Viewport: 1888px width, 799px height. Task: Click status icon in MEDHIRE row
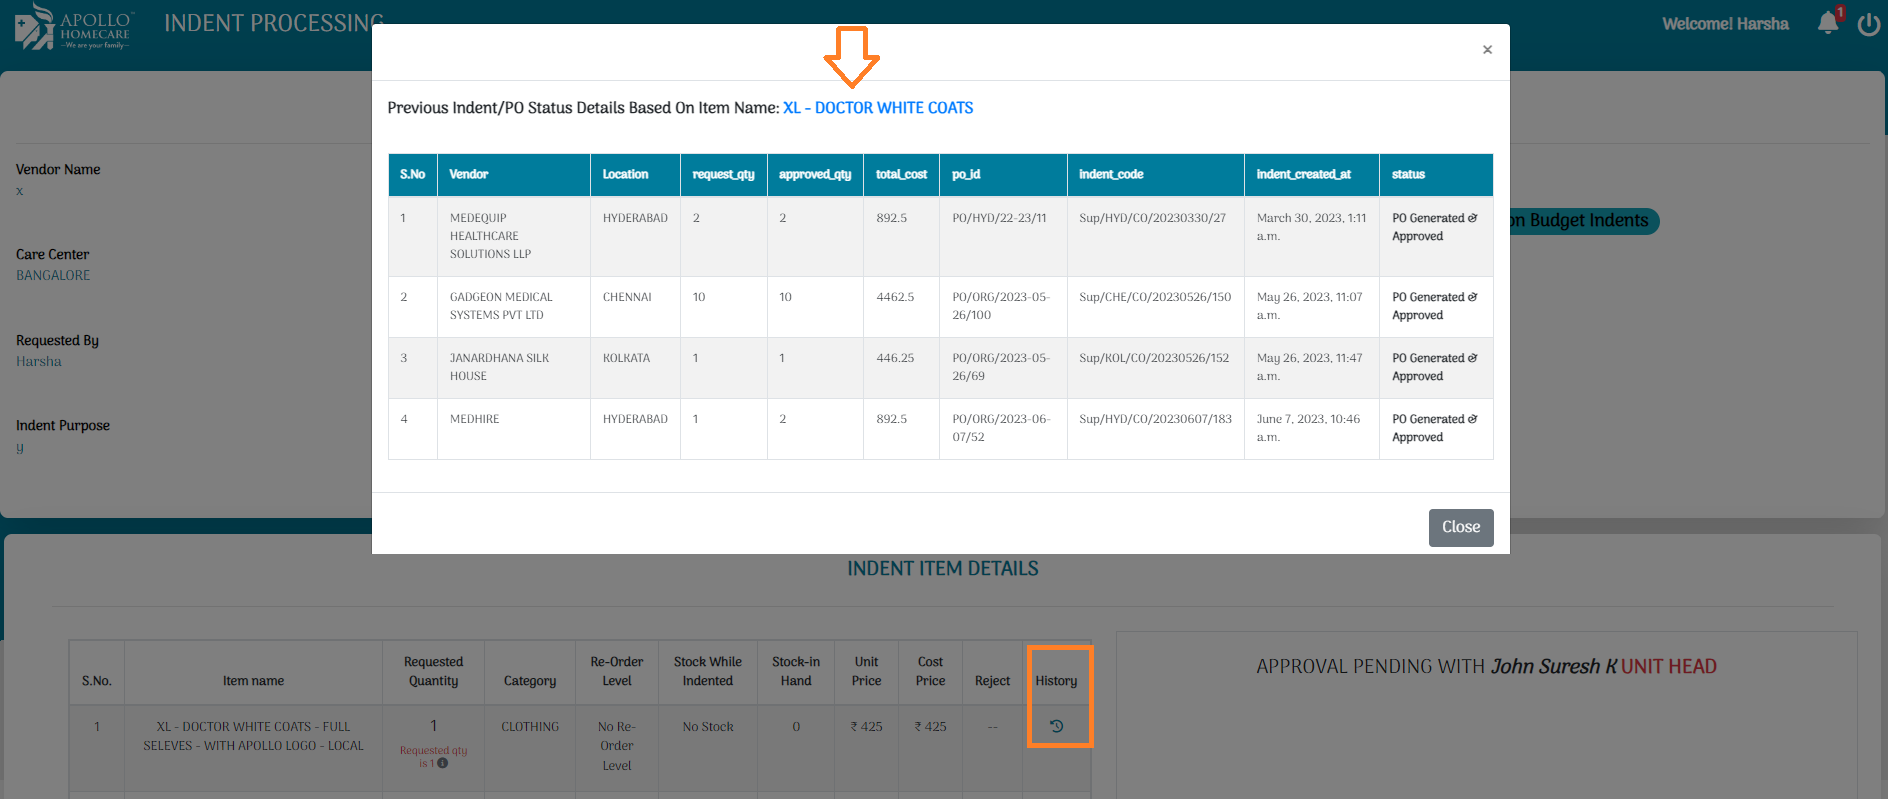point(1472,419)
